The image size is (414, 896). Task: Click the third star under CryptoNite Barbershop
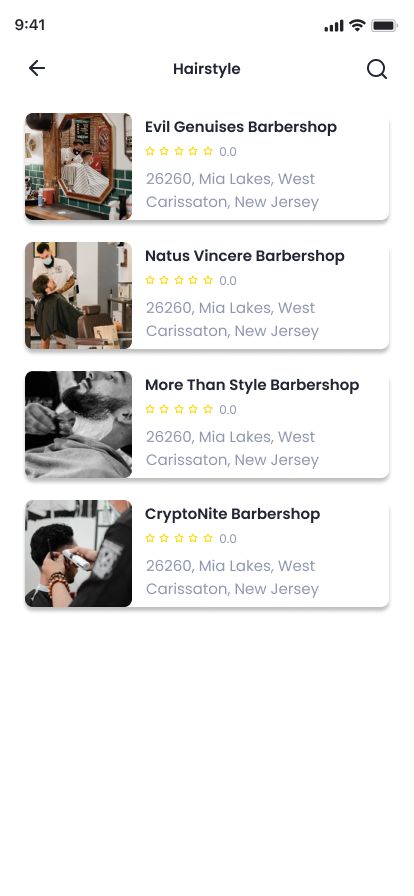point(179,538)
